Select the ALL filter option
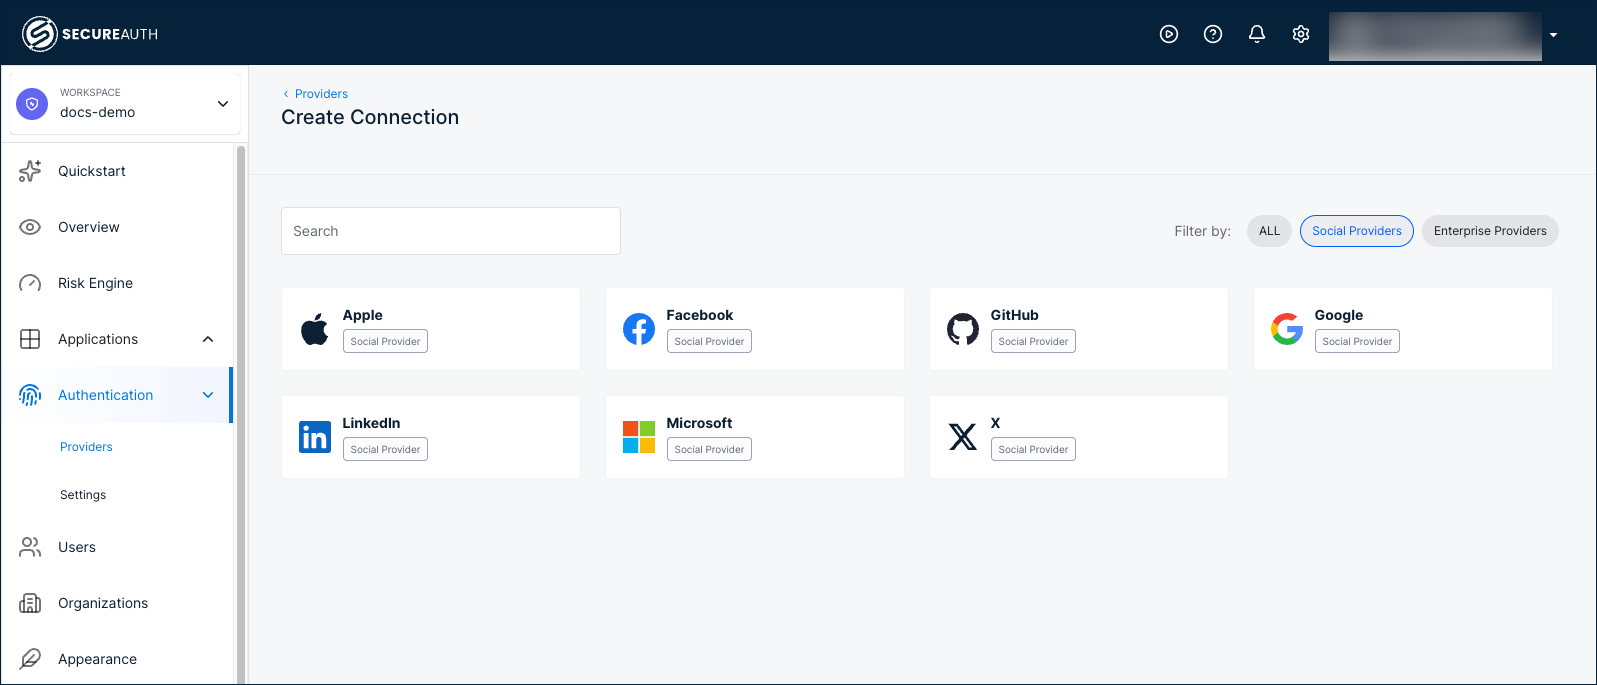1597x685 pixels. (x=1268, y=230)
